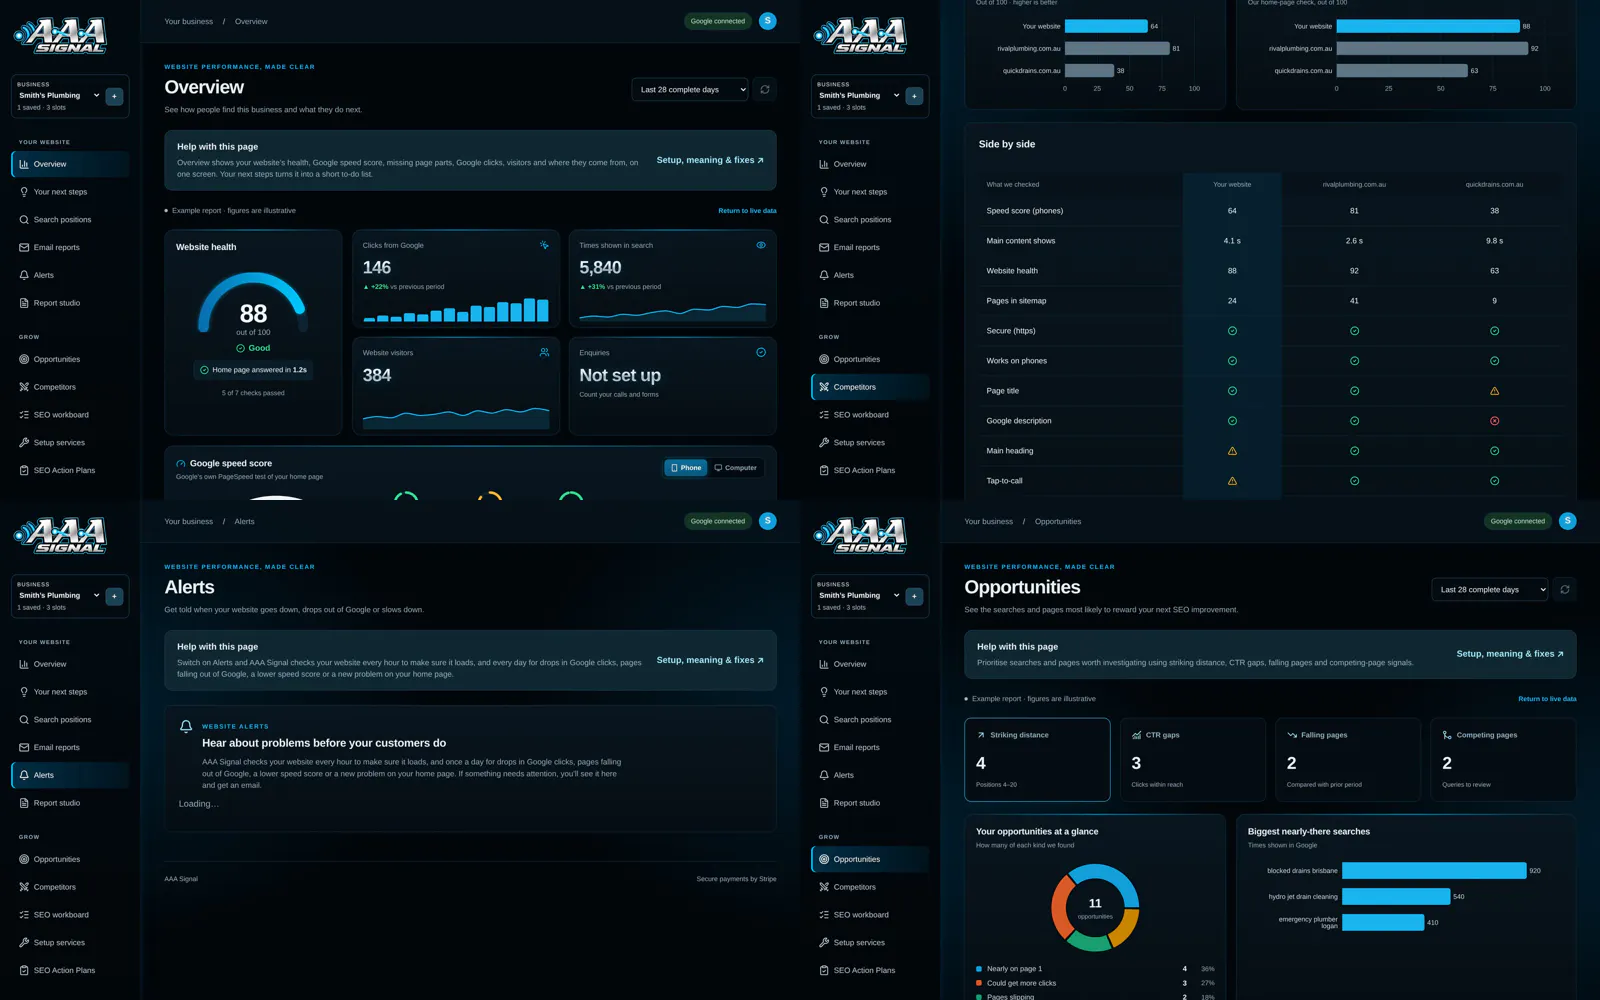Open Last 28 complete days dropdown on Opportunities
This screenshot has width=1600, height=1000.
pyautogui.click(x=1490, y=589)
